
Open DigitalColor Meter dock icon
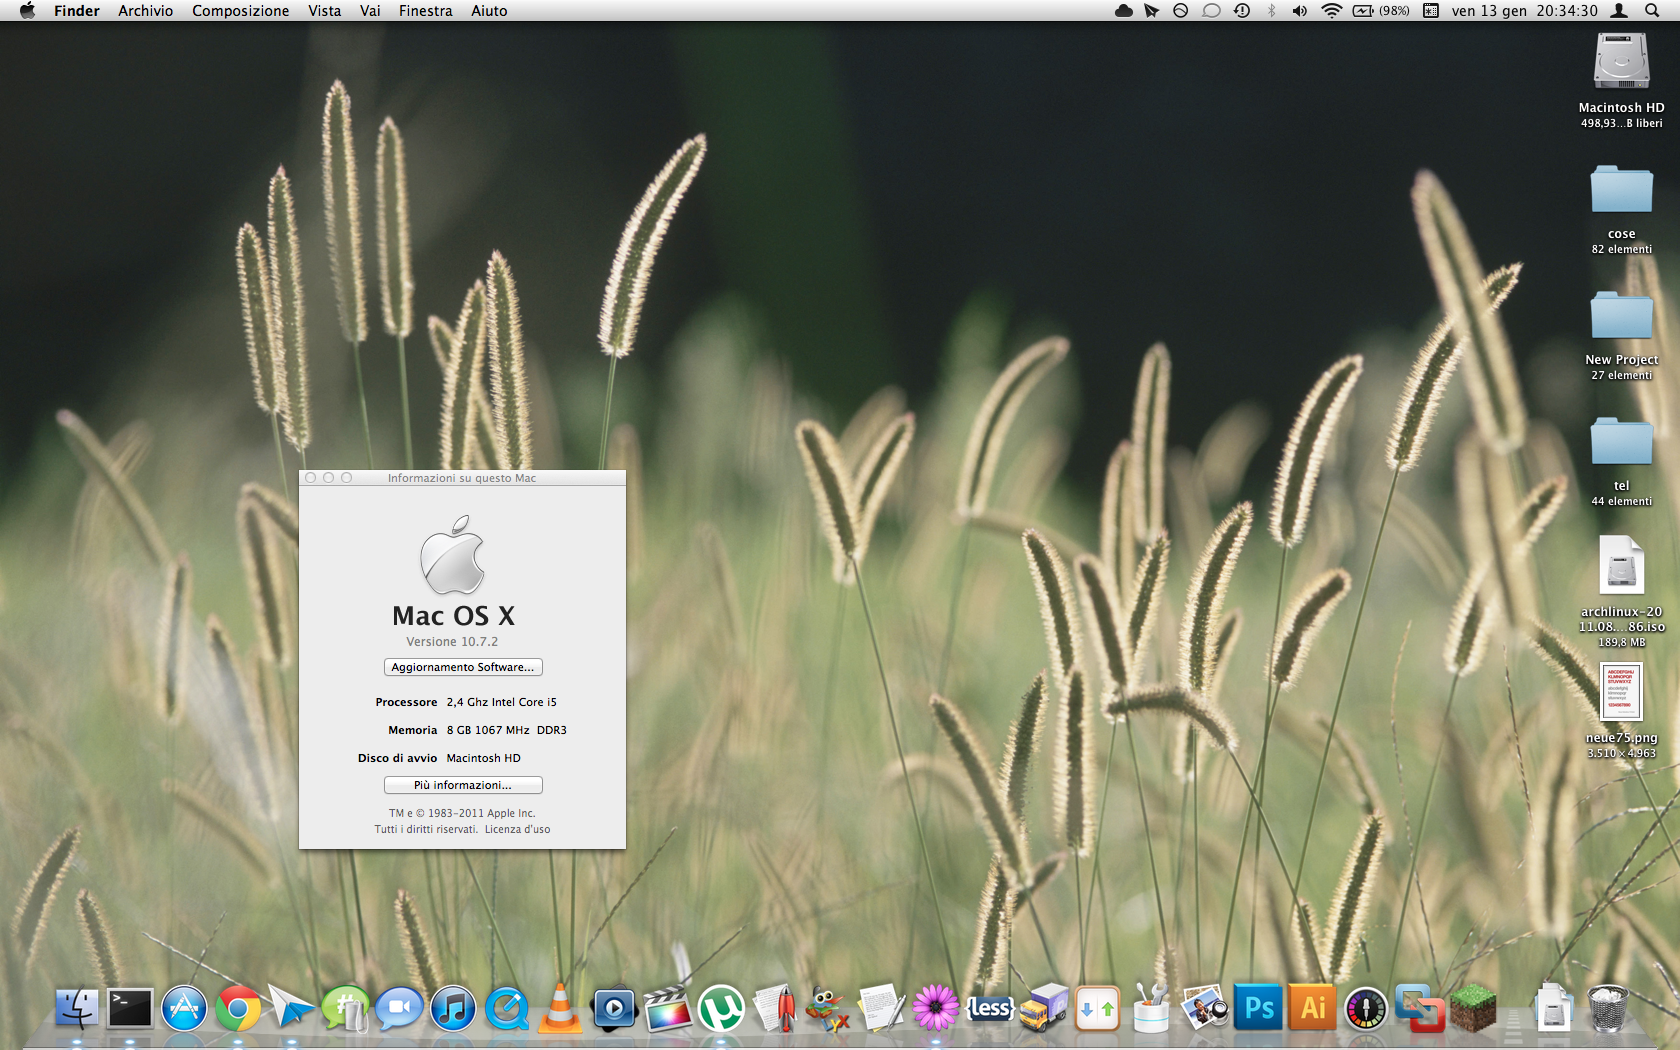[x=1366, y=1008]
